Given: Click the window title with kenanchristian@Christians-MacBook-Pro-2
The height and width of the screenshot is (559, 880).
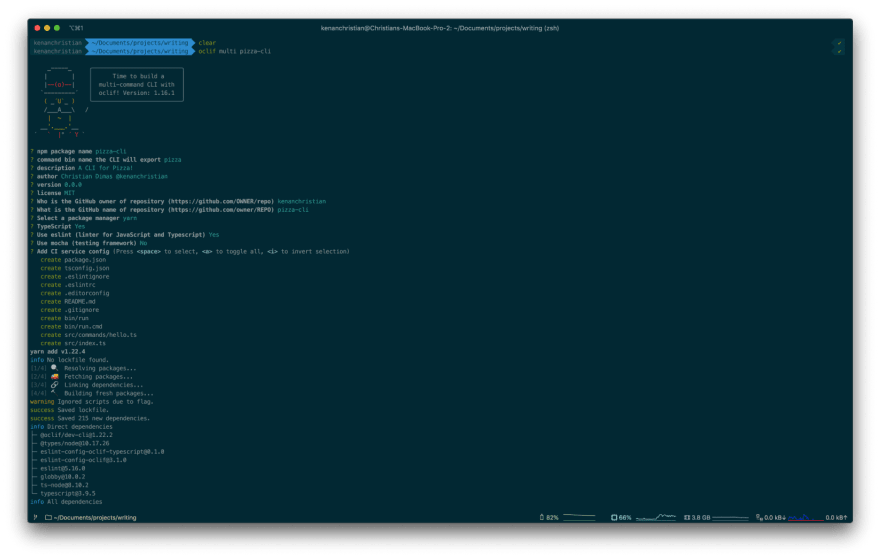Looking at the screenshot, I should 439,28.
